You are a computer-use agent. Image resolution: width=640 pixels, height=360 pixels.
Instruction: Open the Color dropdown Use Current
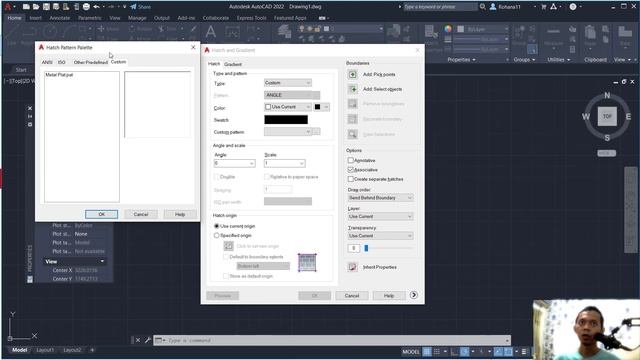pos(288,107)
